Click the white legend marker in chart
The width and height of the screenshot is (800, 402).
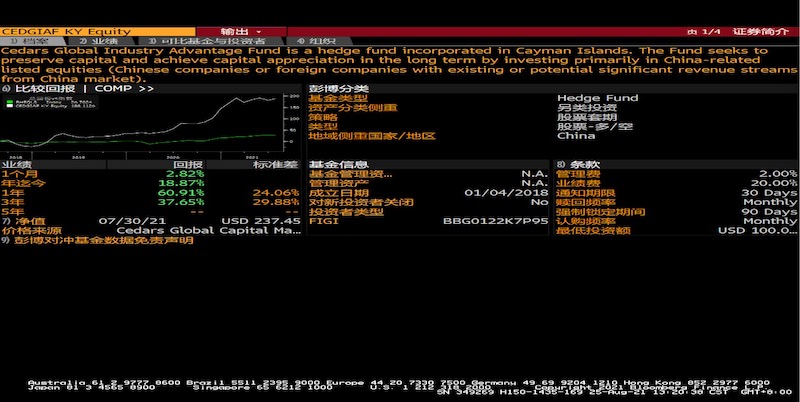click(x=7, y=101)
